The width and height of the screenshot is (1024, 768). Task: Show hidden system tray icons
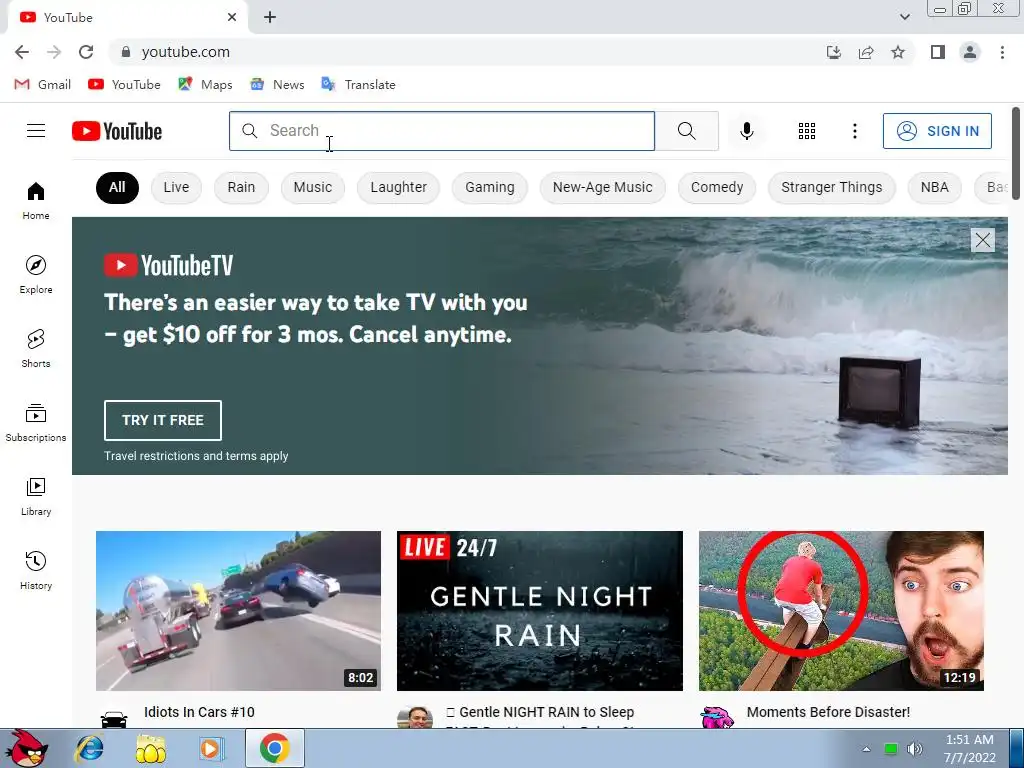pos(867,749)
